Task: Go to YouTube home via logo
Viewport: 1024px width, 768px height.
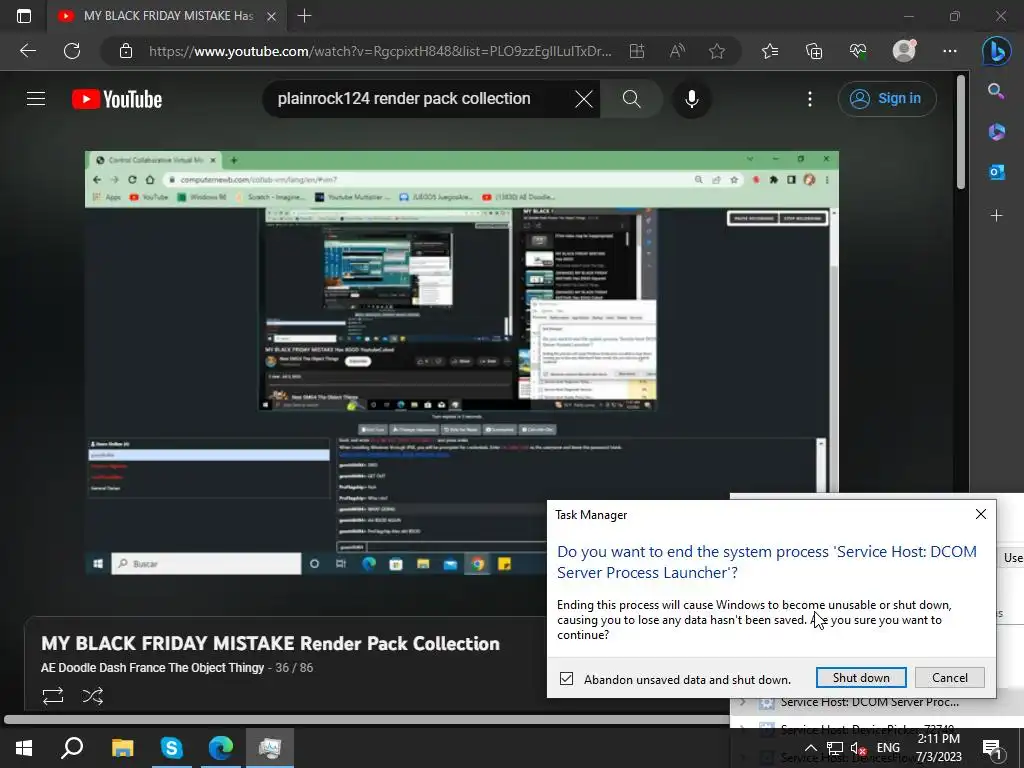Action: [117, 99]
